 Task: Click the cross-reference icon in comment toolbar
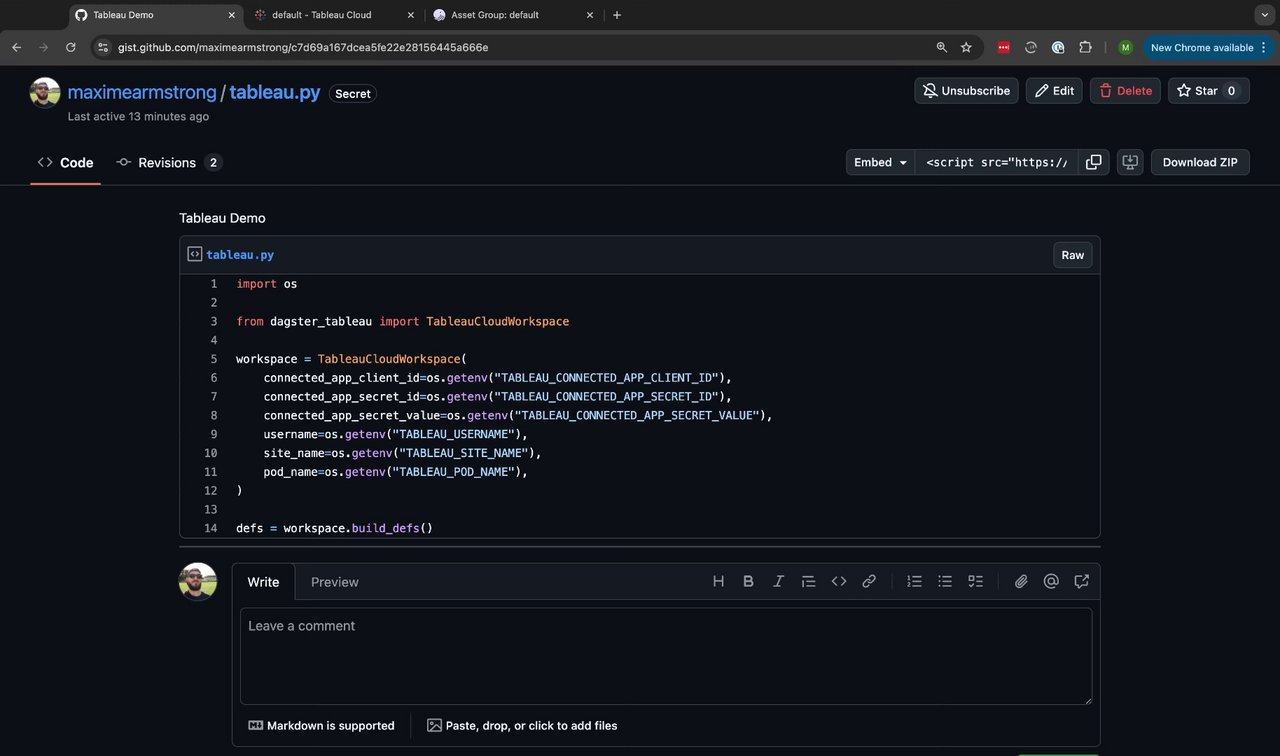(1081, 581)
